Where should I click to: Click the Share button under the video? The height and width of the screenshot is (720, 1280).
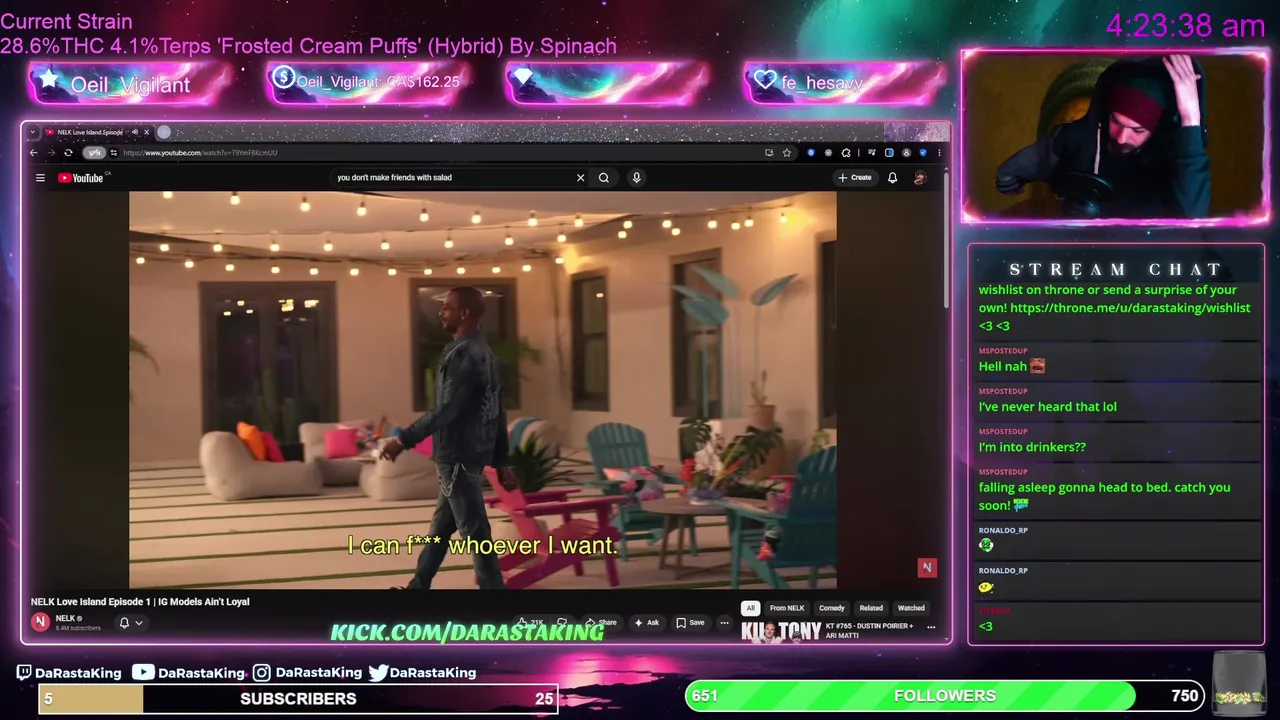pyautogui.click(x=601, y=622)
